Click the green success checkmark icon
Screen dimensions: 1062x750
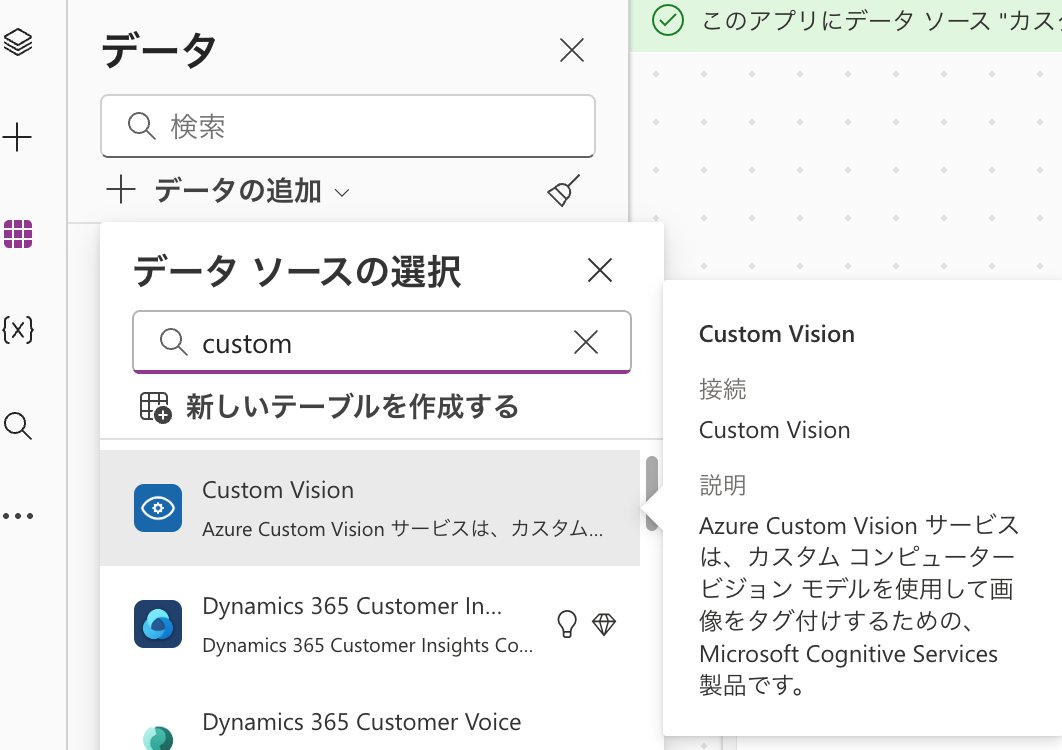668,20
